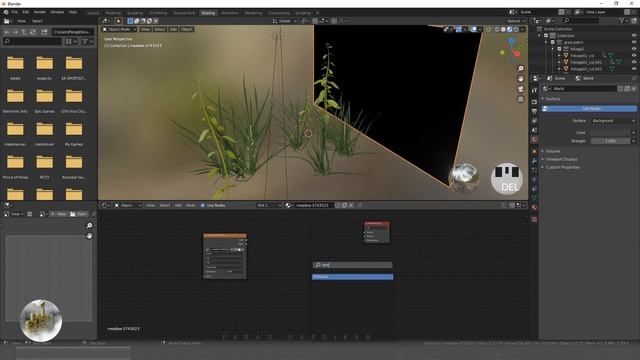This screenshot has width=640, height=360.
Task: Select the red material output node
Action: (x=377, y=233)
